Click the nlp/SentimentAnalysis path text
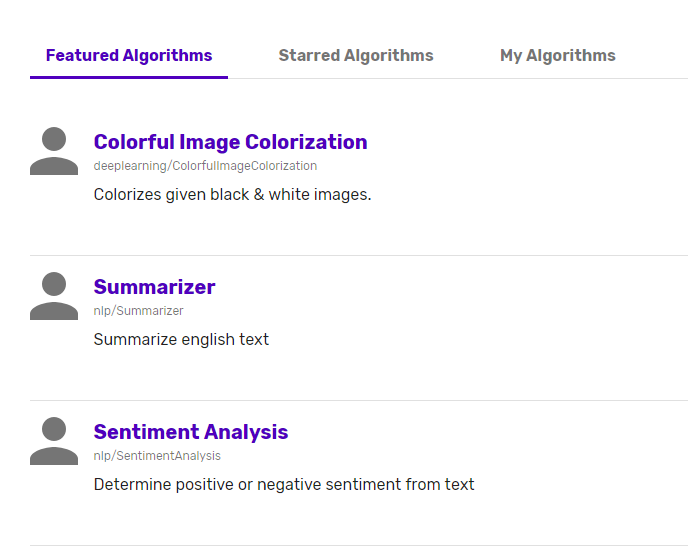688x548 pixels. [157, 455]
